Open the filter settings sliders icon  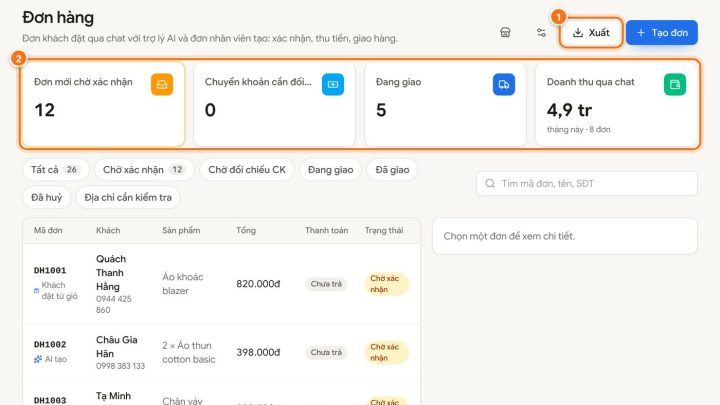(x=541, y=33)
